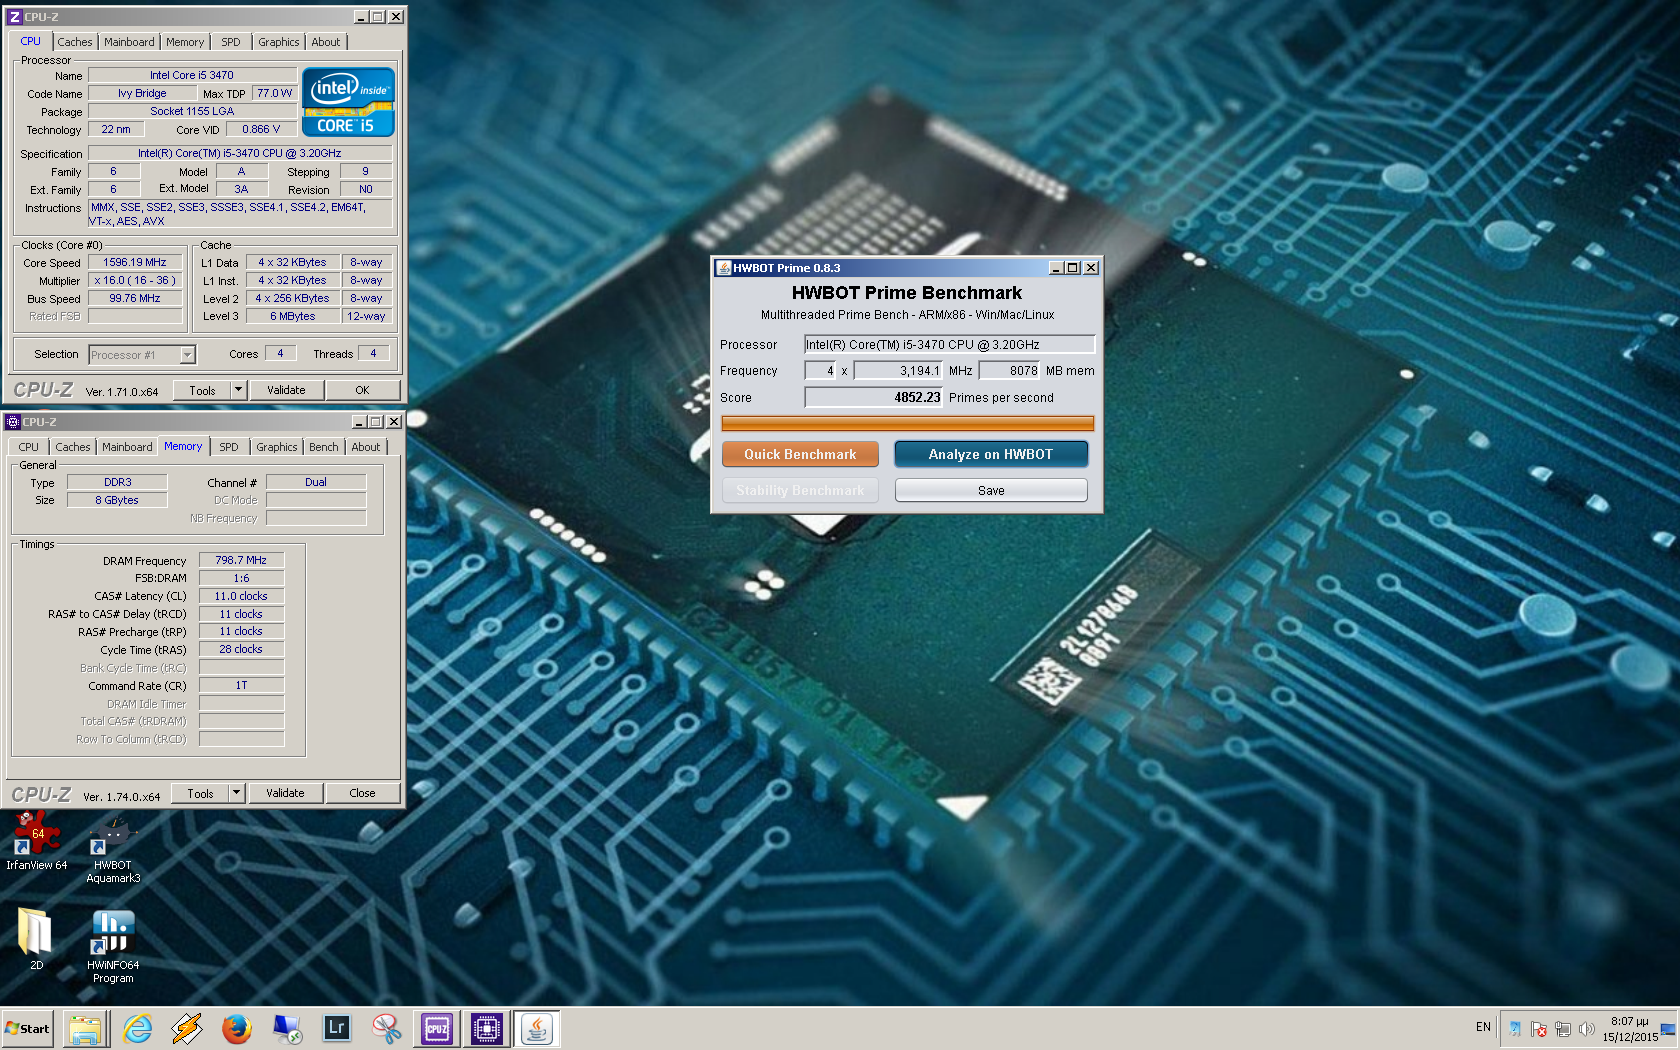Image resolution: width=1680 pixels, height=1050 pixels.
Task: Click the HWBOT Processor name field
Action: click(950, 344)
